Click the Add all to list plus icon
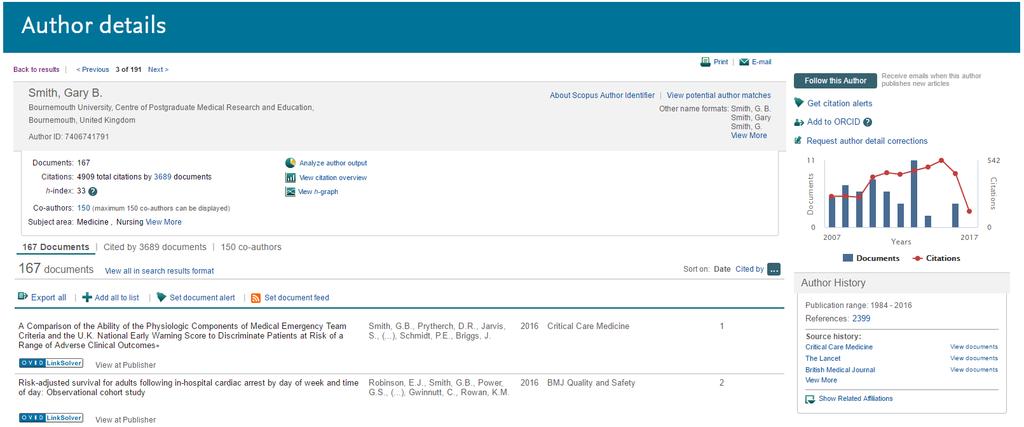1024x427 pixels. click(x=87, y=297)
